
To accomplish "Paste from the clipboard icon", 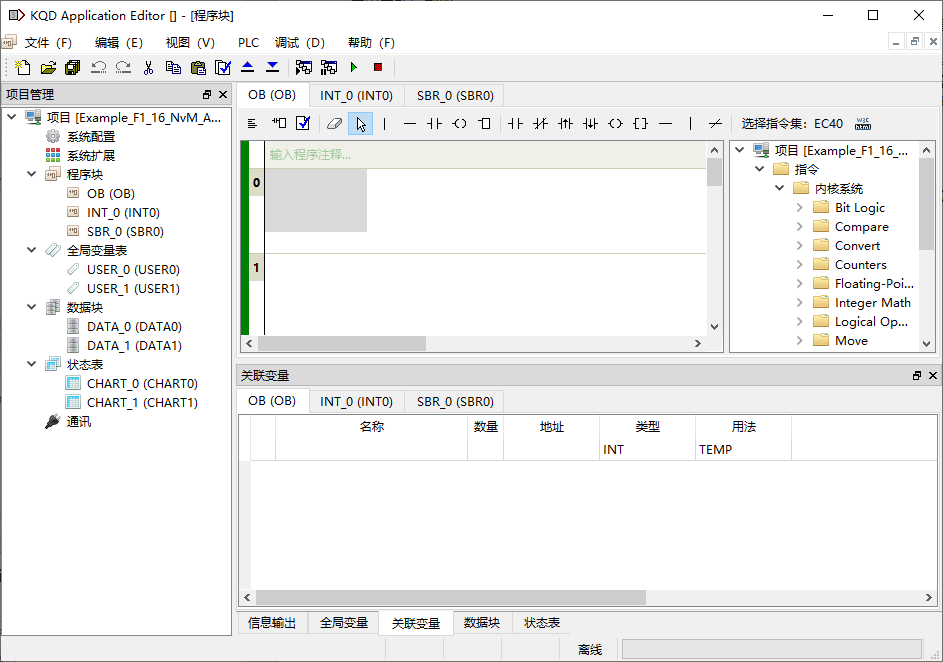I will (198, 67).
